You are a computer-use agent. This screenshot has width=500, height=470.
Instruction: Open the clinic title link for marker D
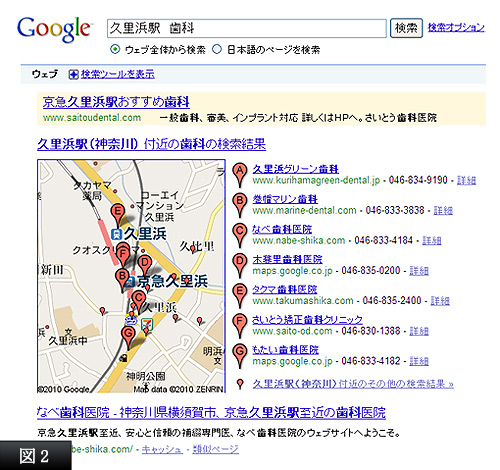(x=287, y=259)
